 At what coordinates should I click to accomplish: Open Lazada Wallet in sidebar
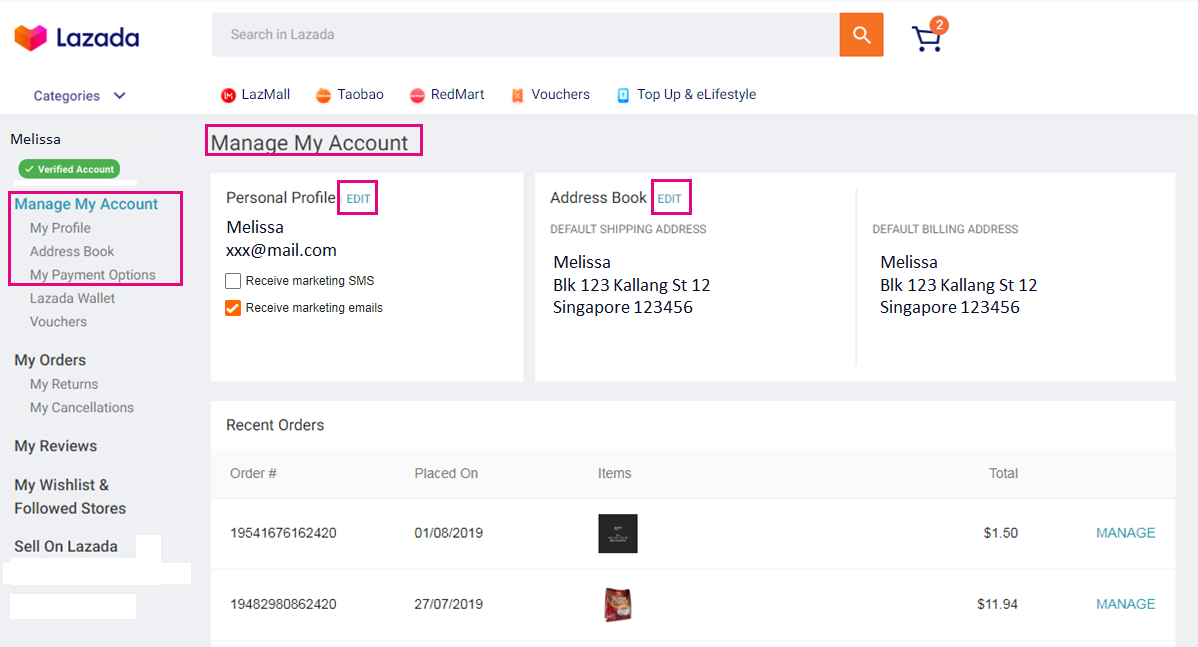coord(73,299)
